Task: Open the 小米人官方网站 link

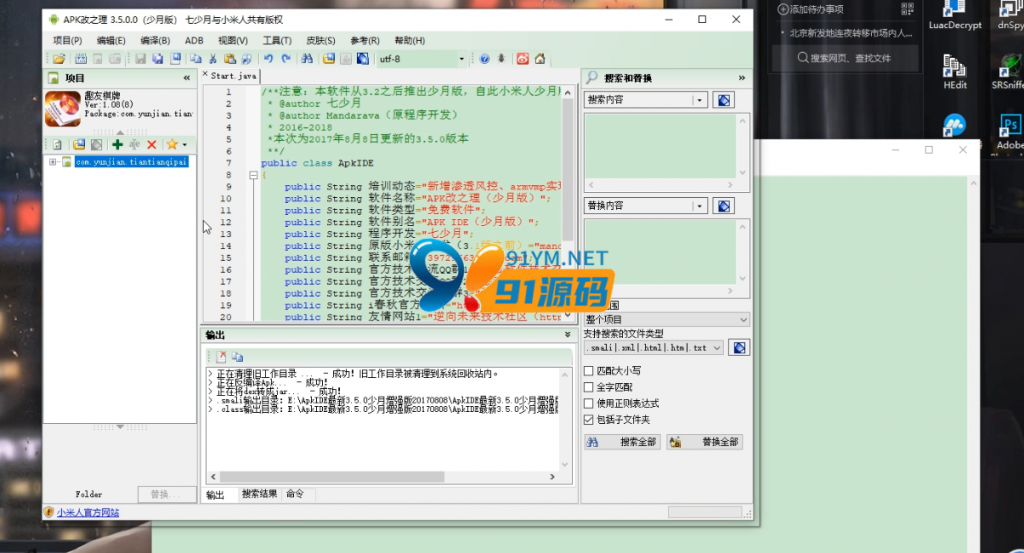Action: pos(88,513)
